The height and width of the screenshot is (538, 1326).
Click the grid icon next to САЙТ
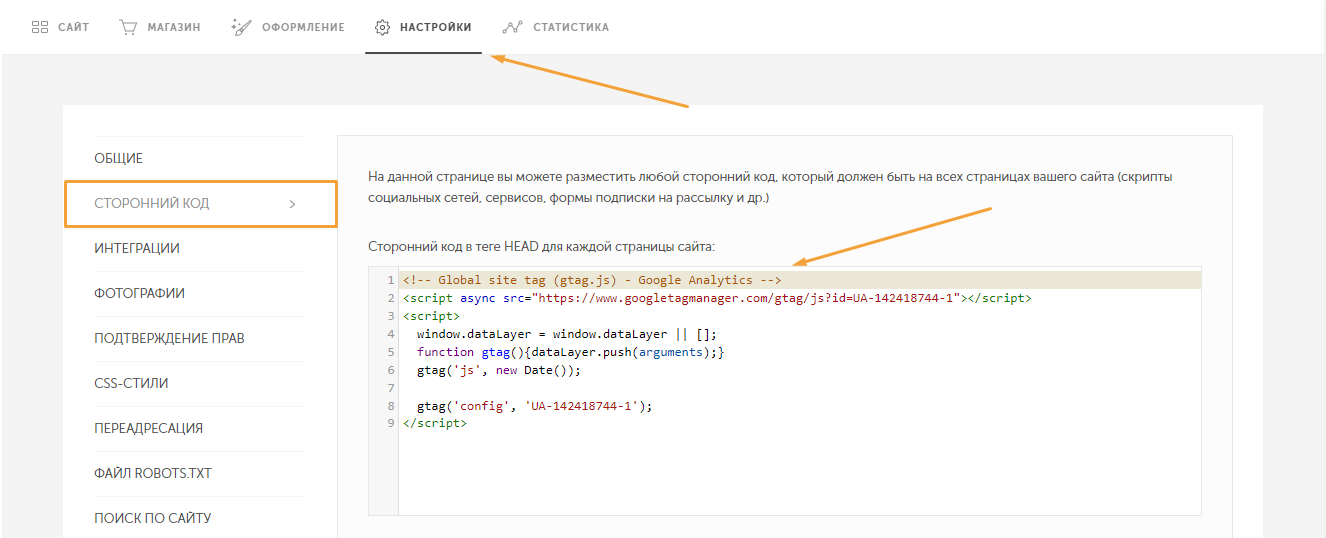(40, 27)
